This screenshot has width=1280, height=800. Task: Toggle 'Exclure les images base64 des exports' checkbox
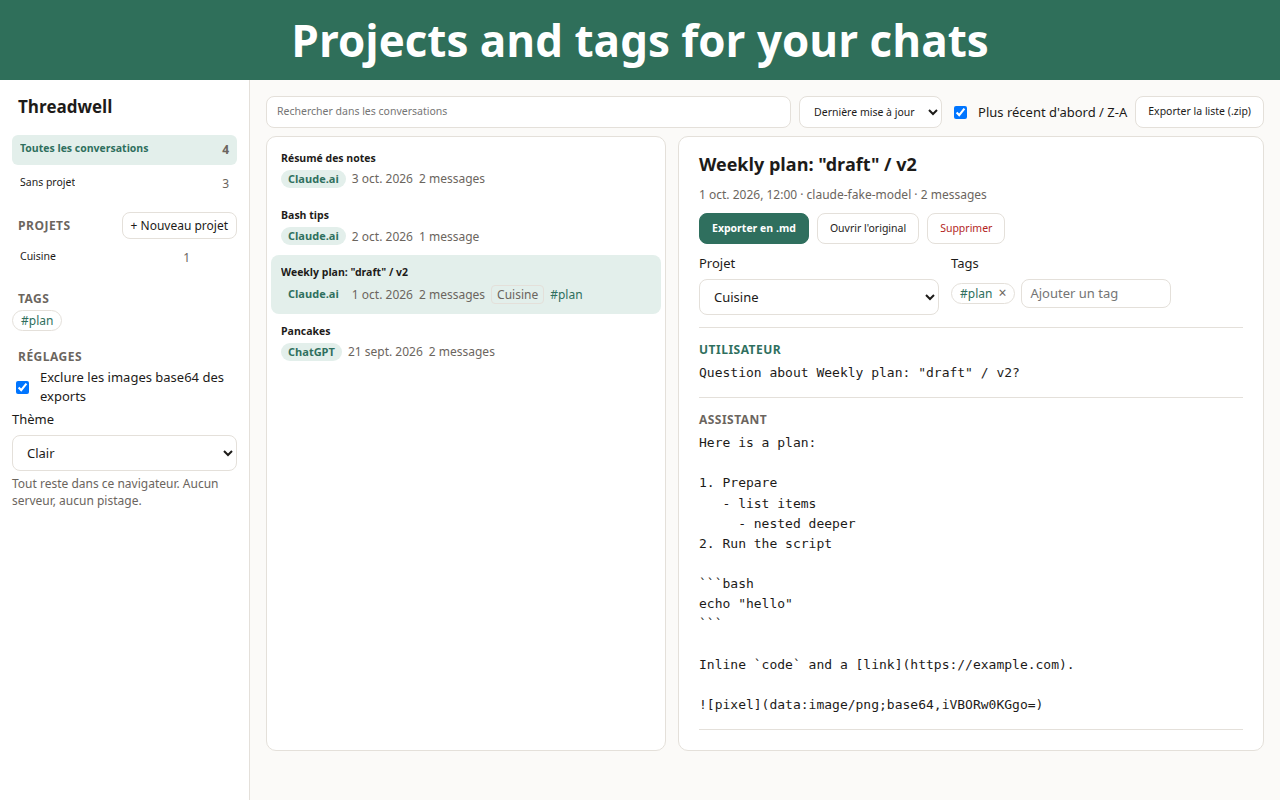(23, 387)
